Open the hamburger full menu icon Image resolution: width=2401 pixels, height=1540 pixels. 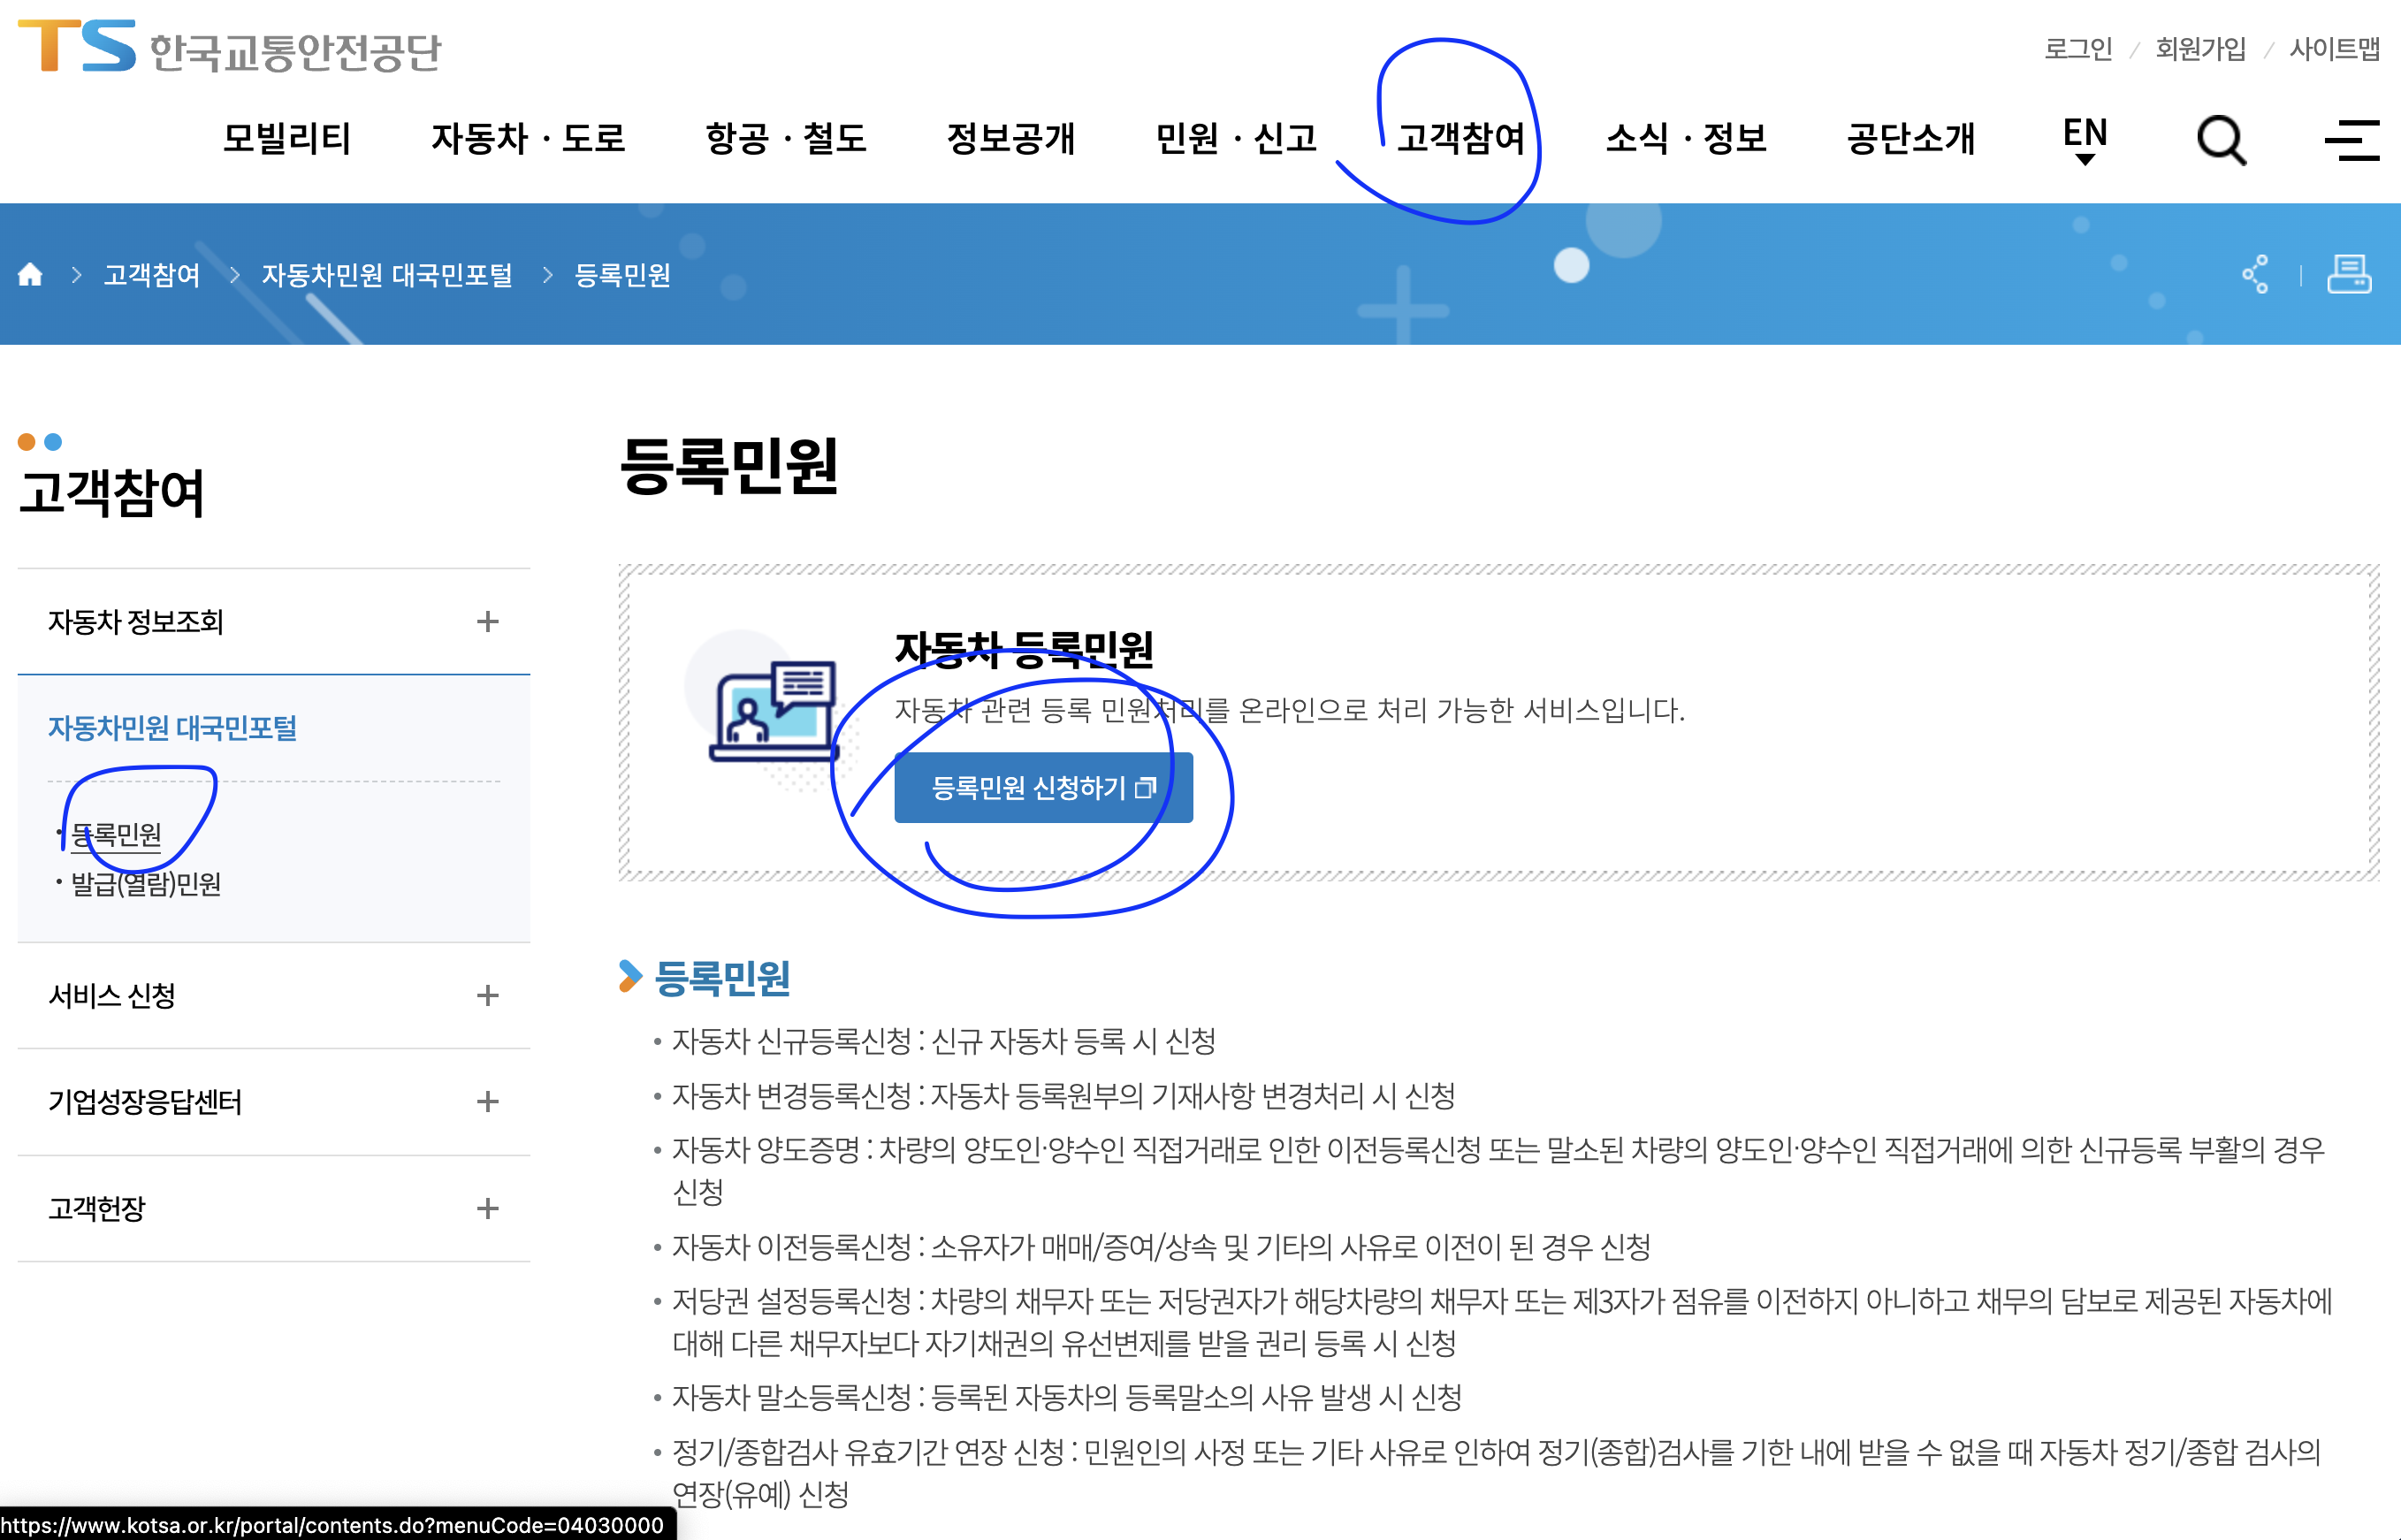pos(2351,140)
